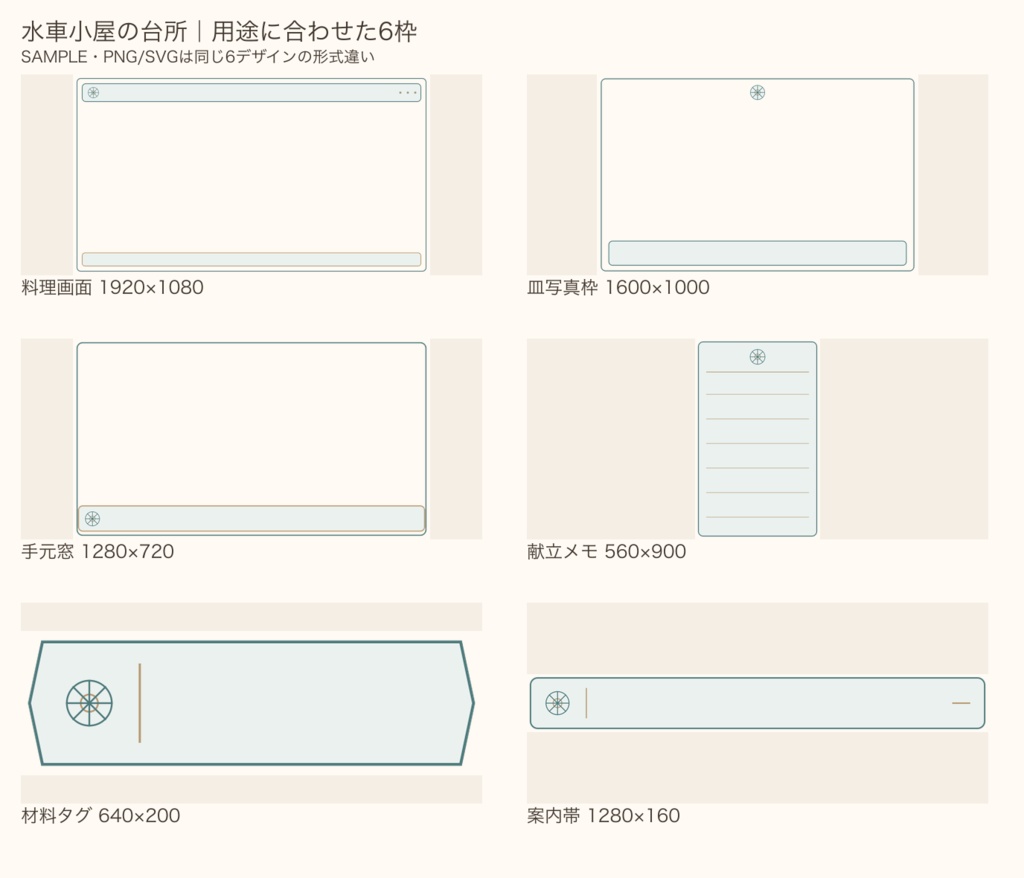Image resolution: width=1024 pixels, height=878 pixels.
Task: Click the label 献立メモ 560×900
Action: [x=607, y=551]
